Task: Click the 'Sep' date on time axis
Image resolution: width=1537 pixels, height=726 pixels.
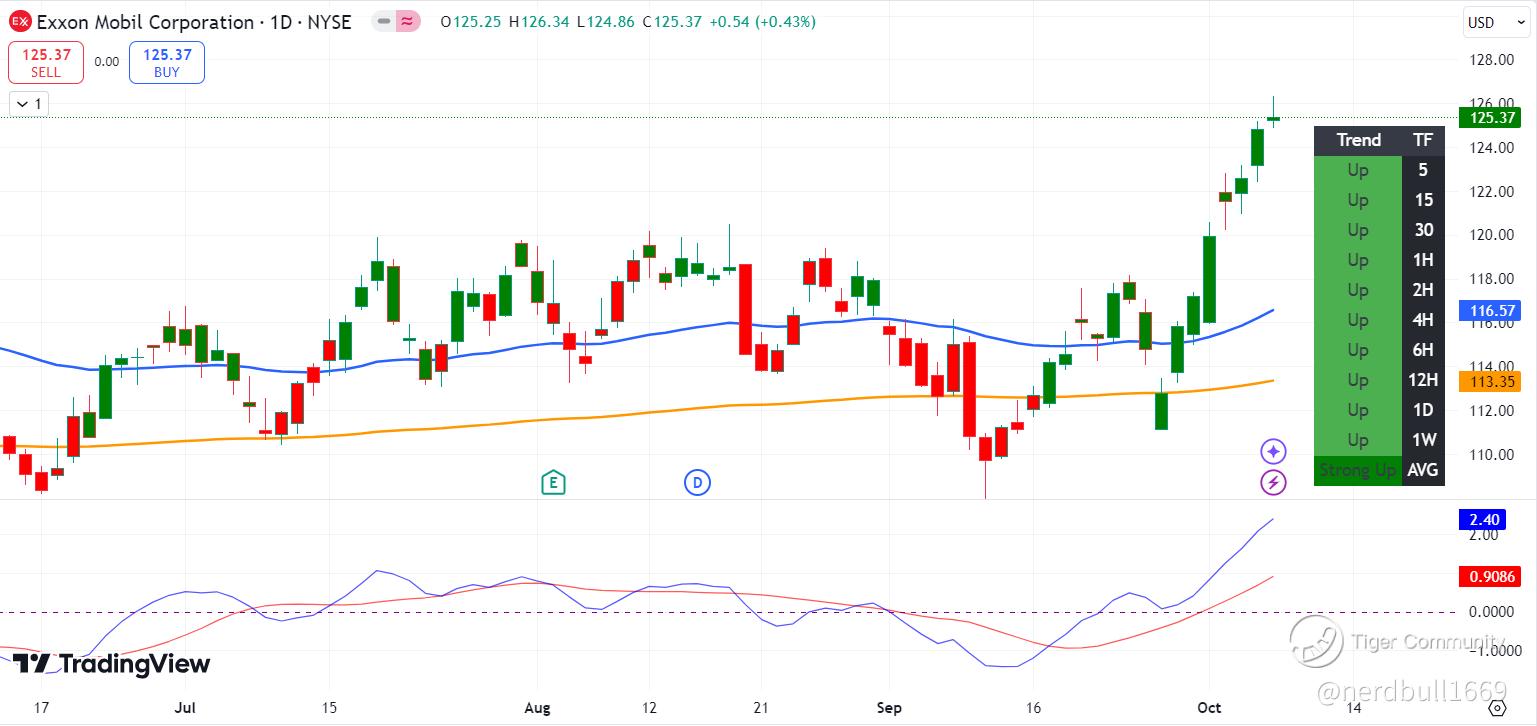Action: coord(888,708)
